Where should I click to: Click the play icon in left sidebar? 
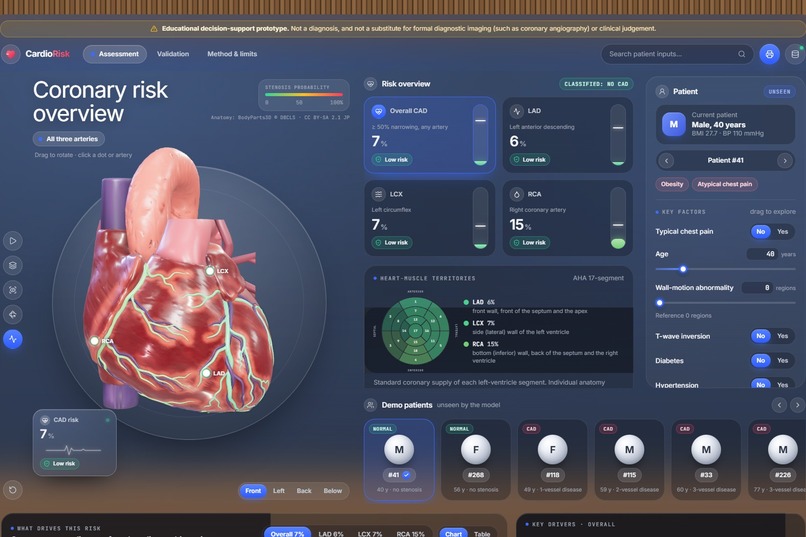pyautogui.click(x=13, y=240)
